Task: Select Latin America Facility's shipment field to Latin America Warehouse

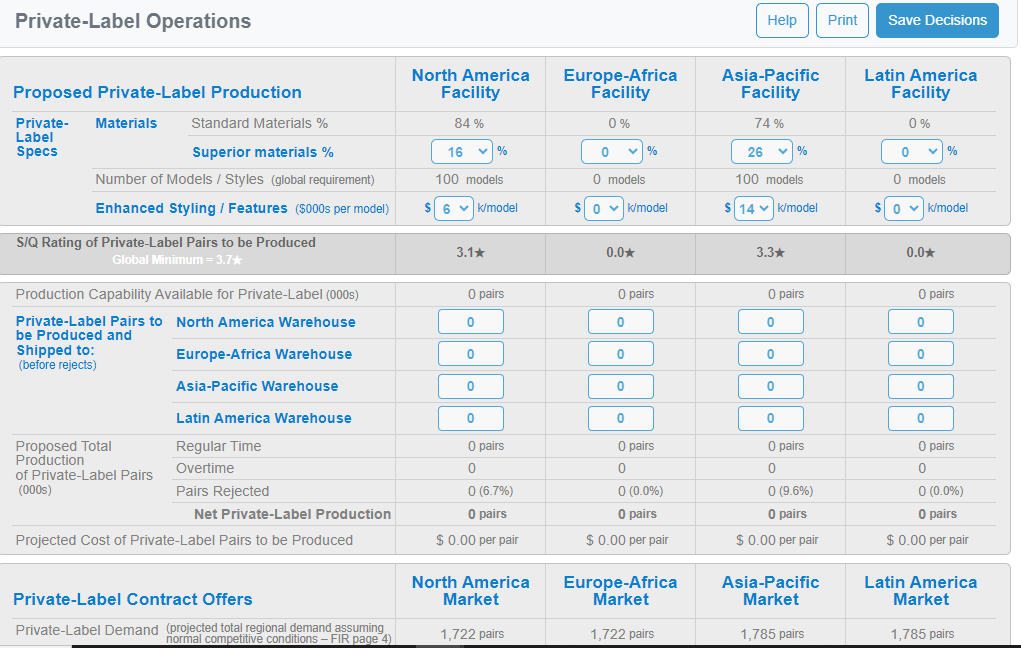Action: pos(920,418)
